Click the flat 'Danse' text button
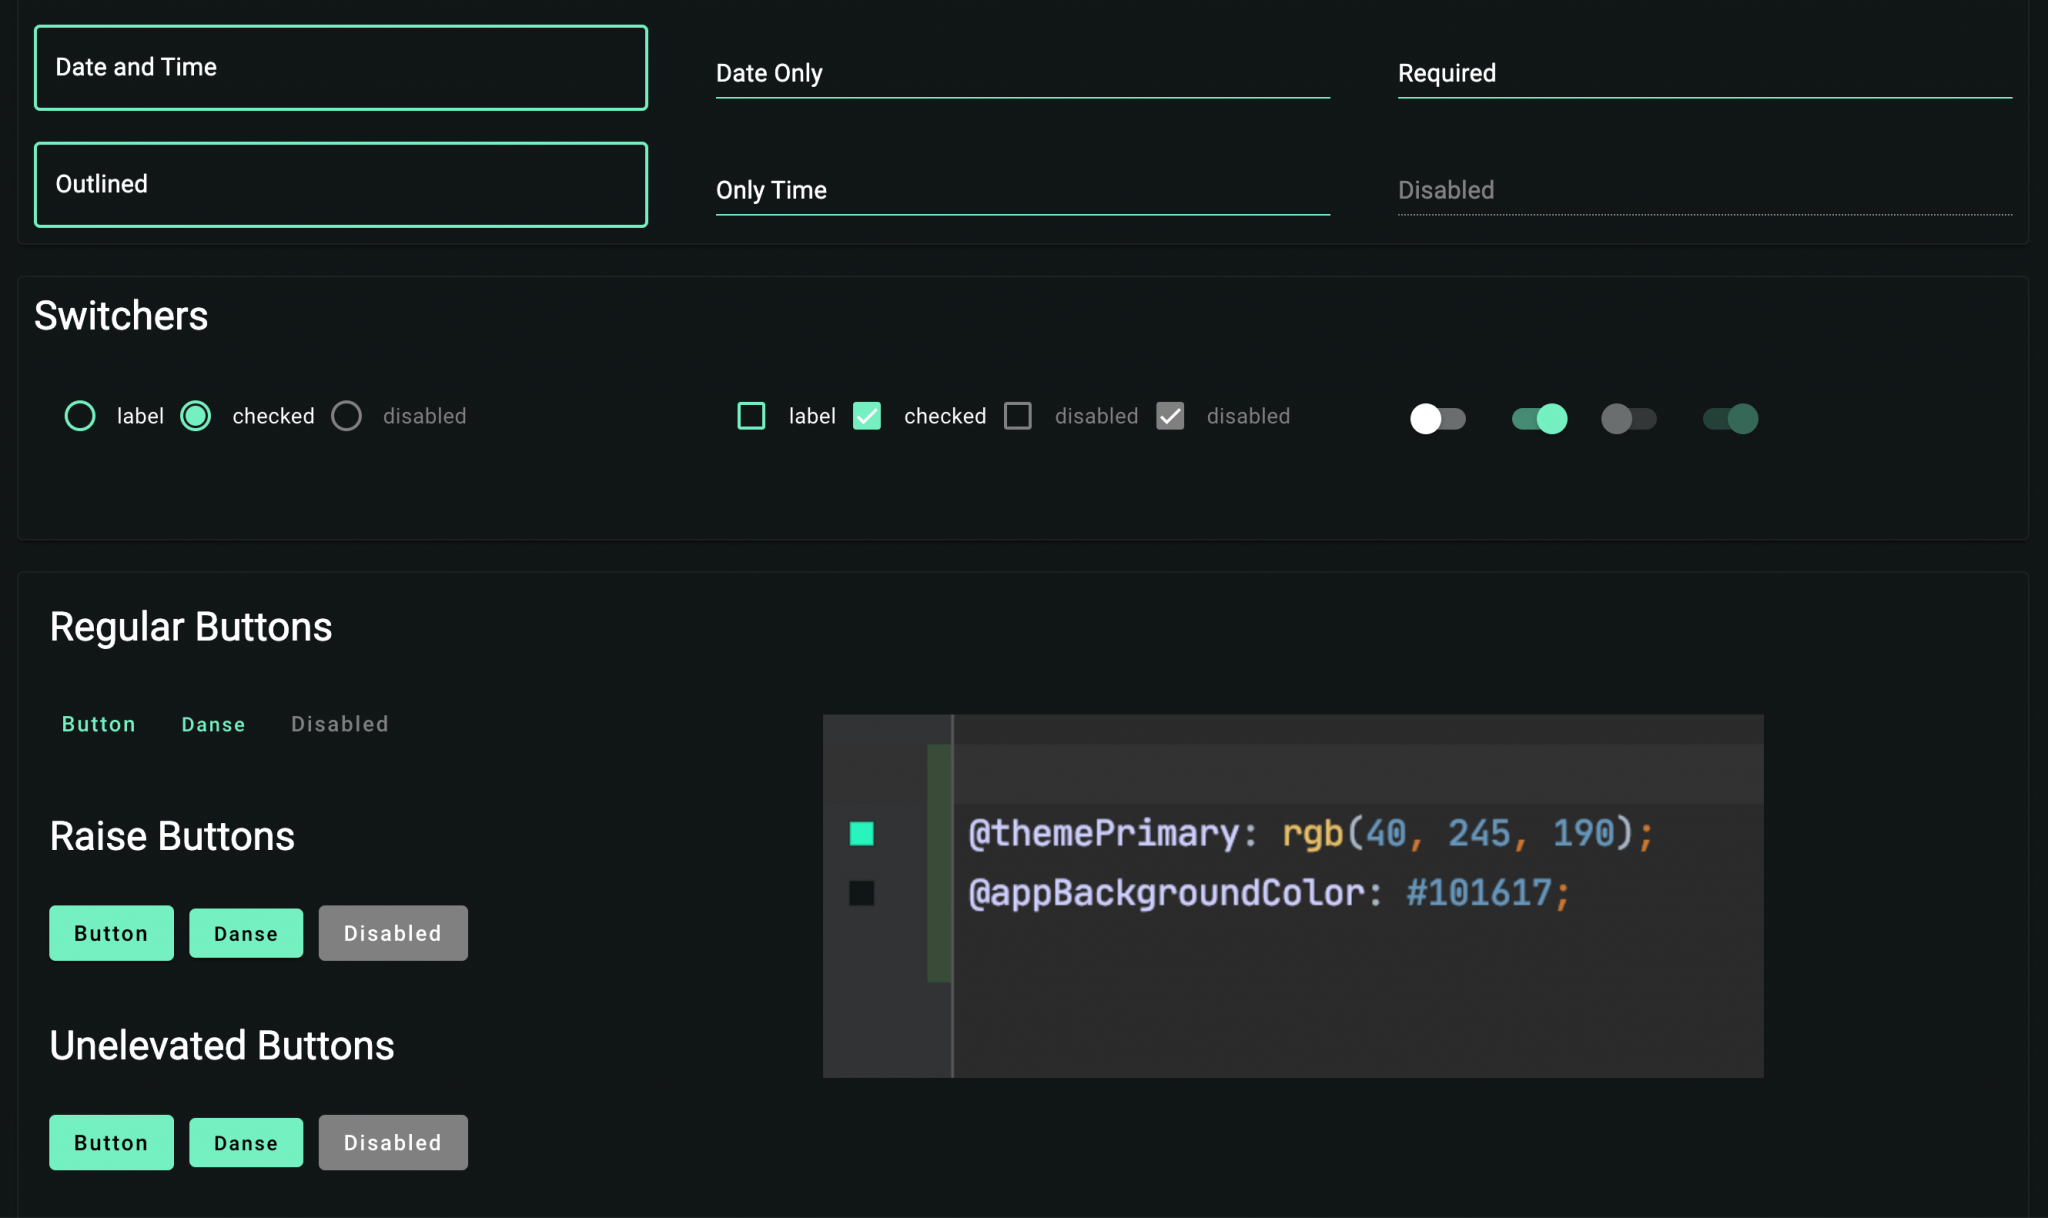 tap(213, 724)
